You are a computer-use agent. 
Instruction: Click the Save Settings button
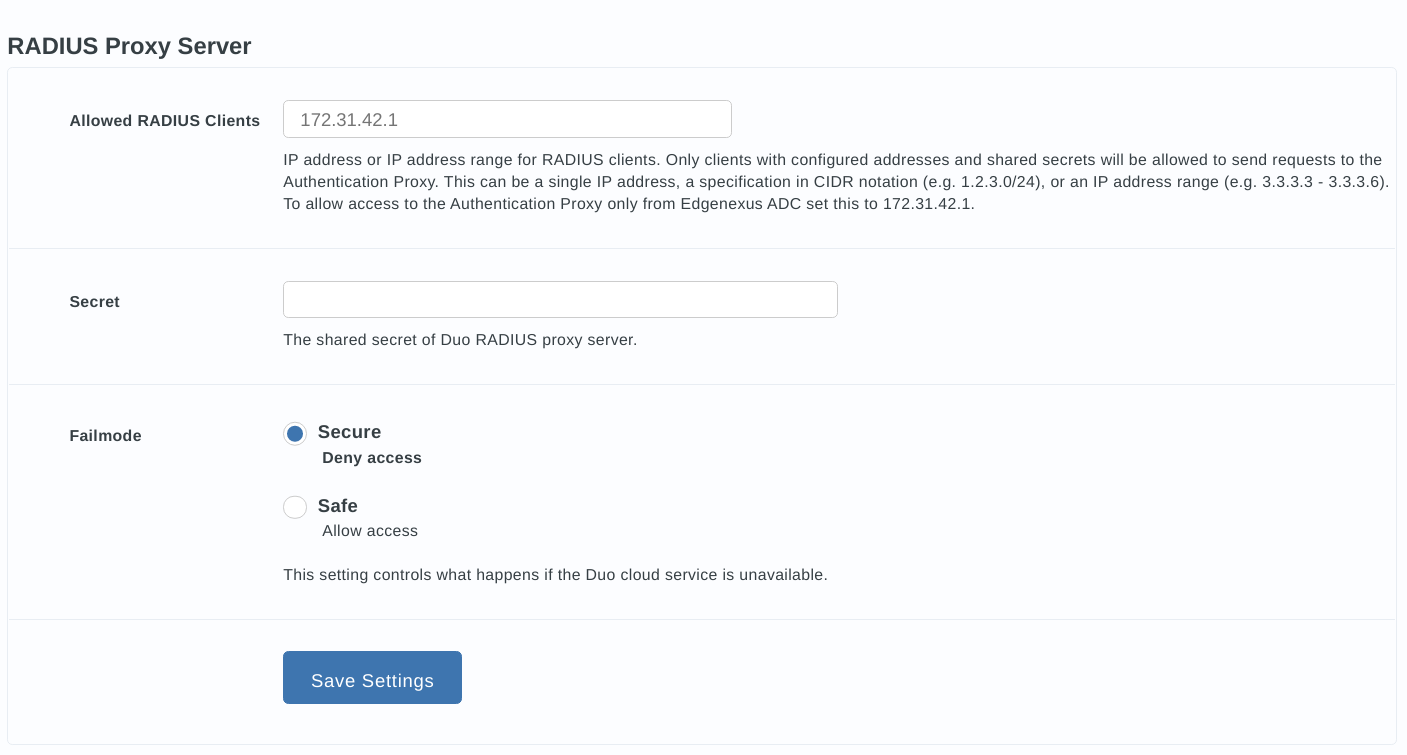click(372, 677)
